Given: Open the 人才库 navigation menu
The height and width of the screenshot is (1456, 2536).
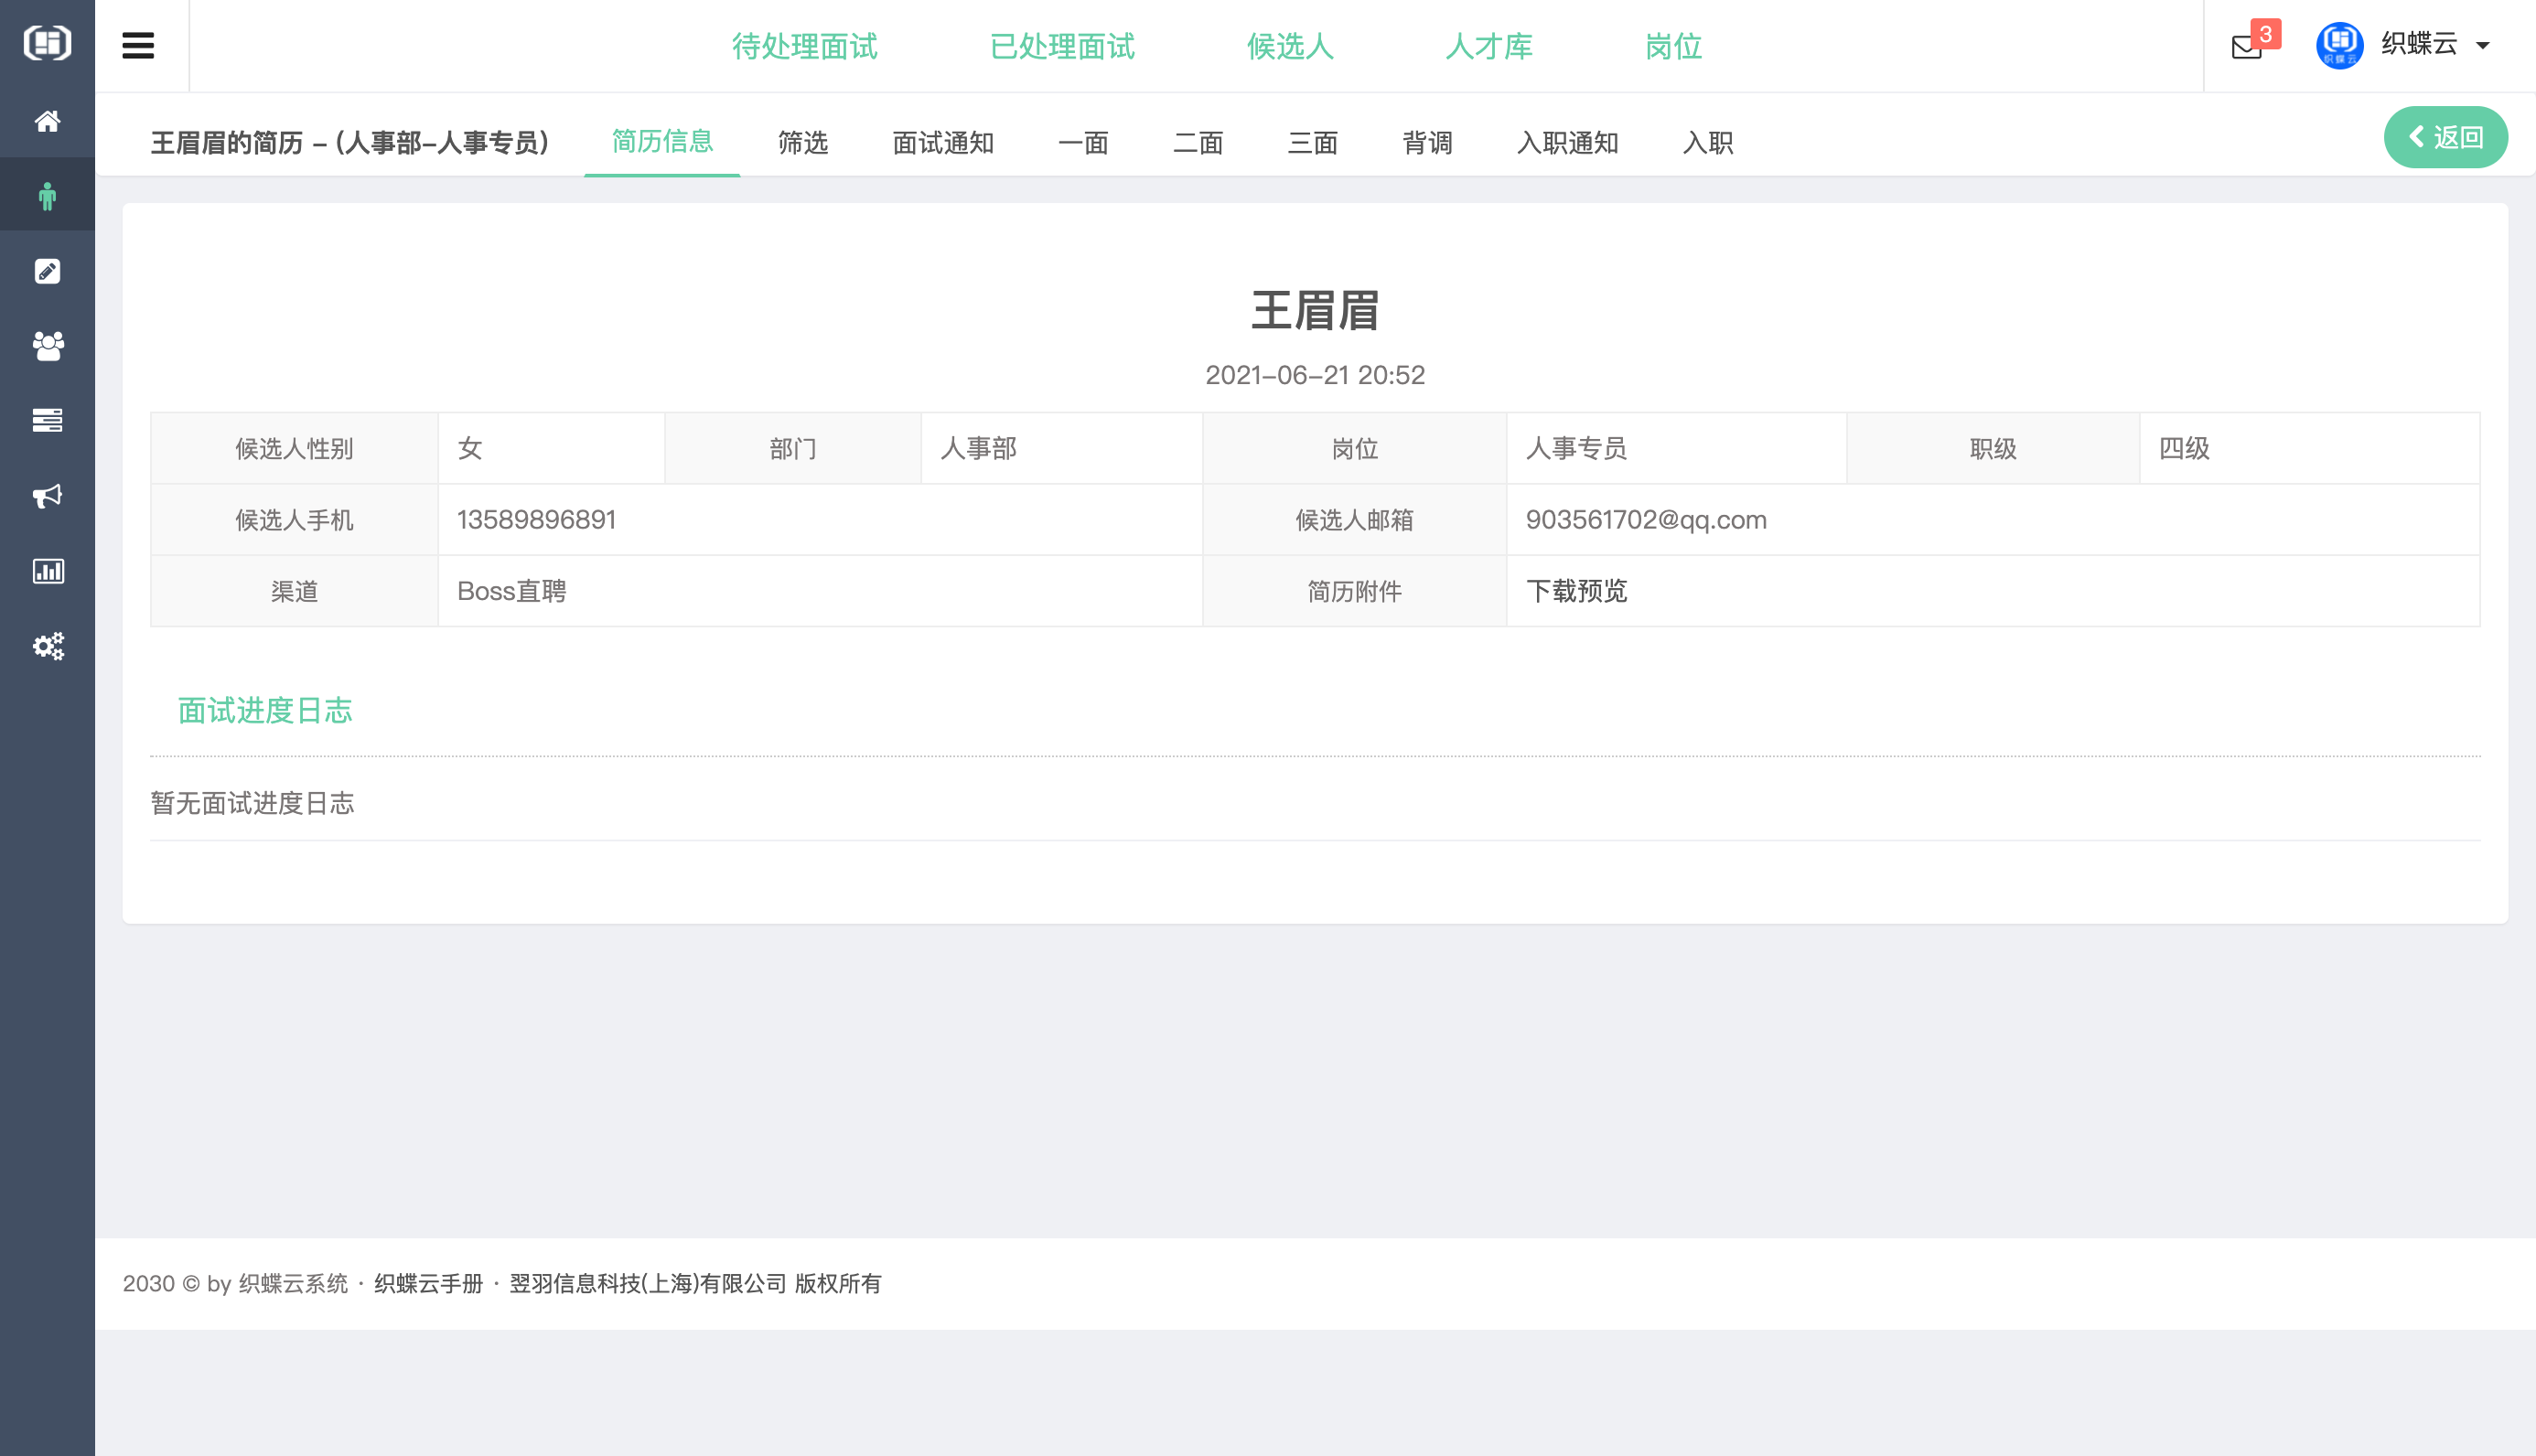Looking at the screenshot, I should pos(1489,47).
